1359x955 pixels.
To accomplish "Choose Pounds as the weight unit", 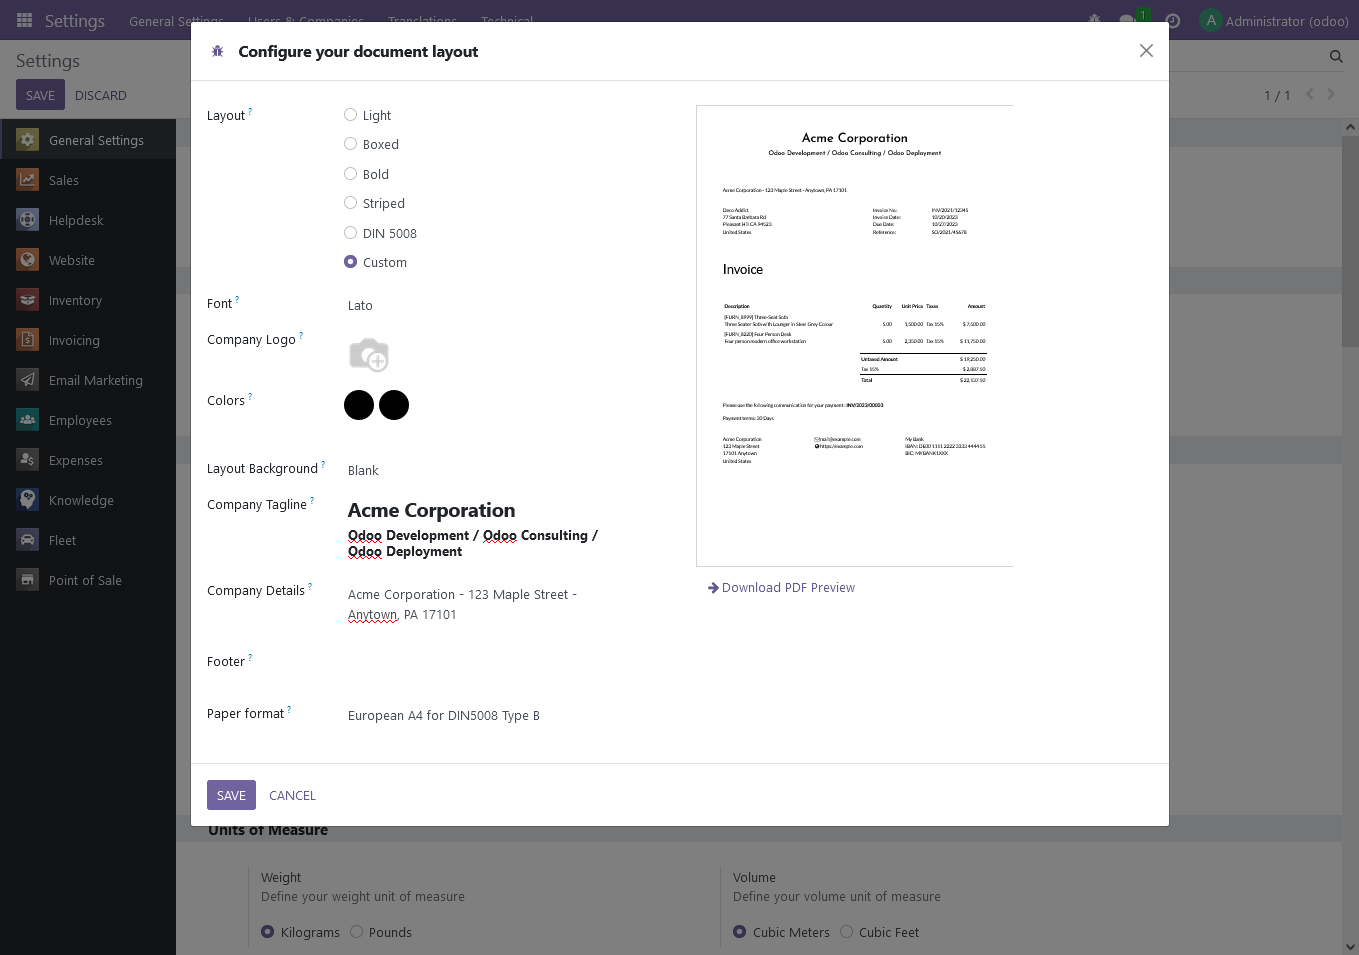I will point(356,932).
